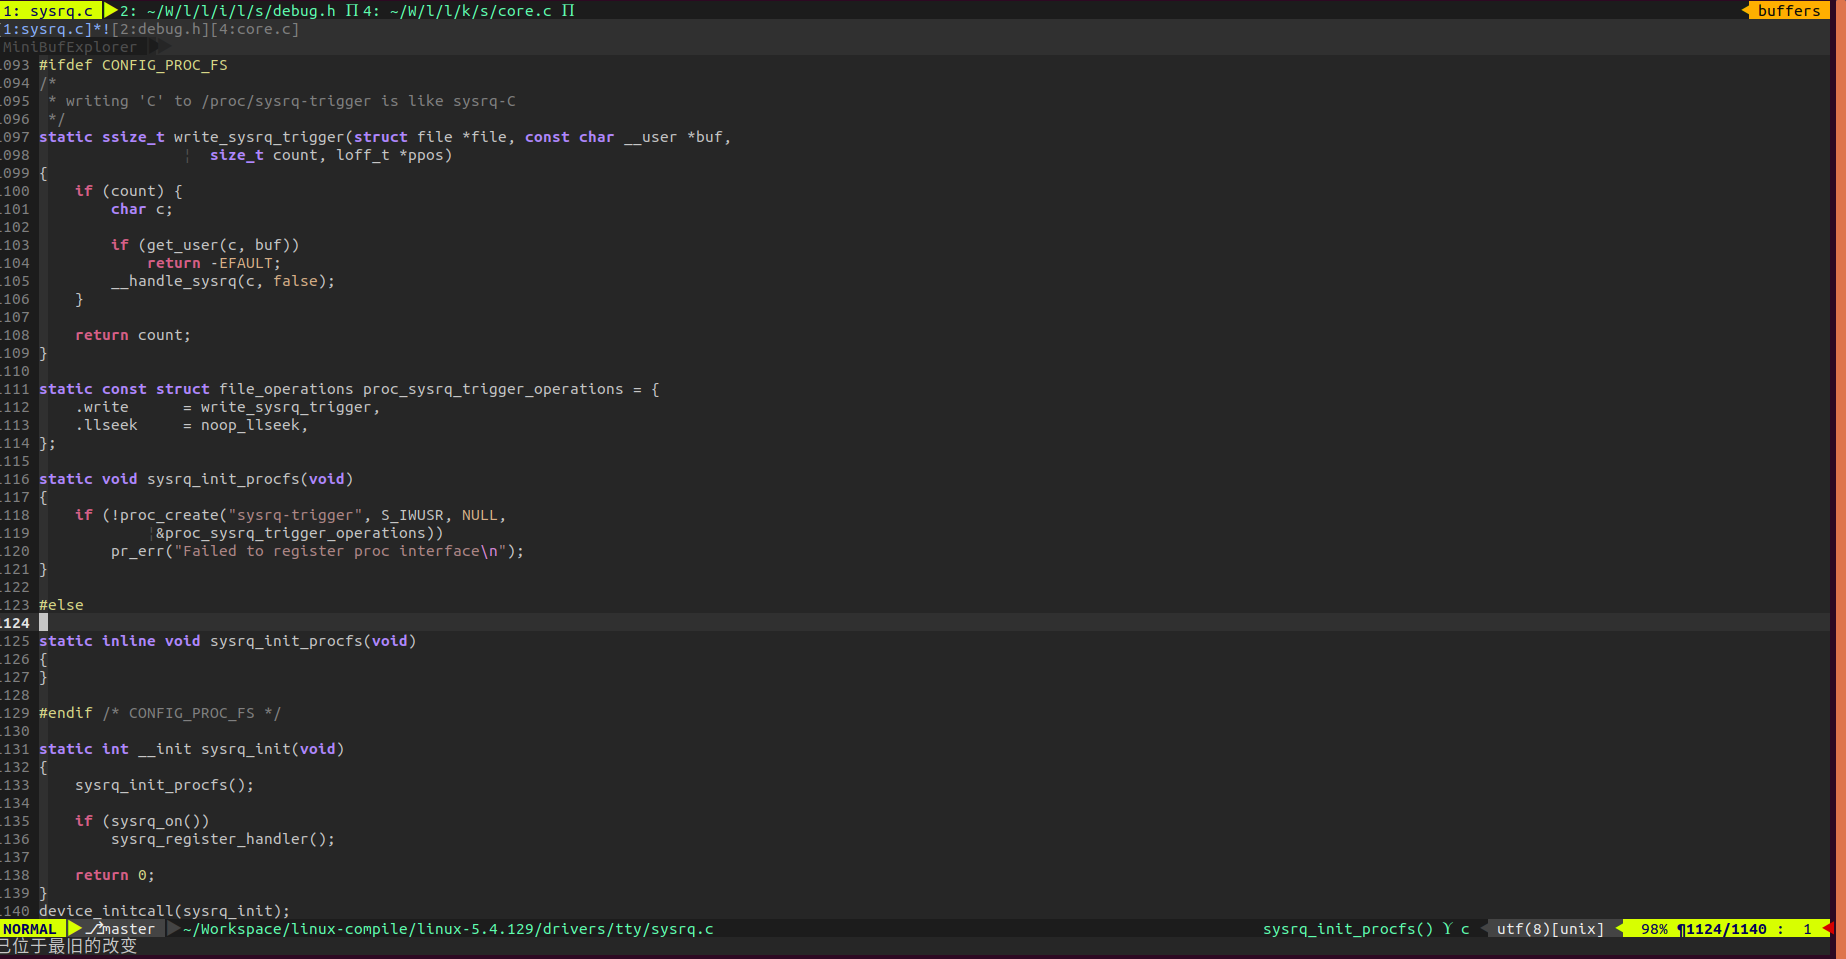The width and height of the screenshot is (1846, 959).
Task: Open the core.c buffer tab
Action: [x=458, y=10]
